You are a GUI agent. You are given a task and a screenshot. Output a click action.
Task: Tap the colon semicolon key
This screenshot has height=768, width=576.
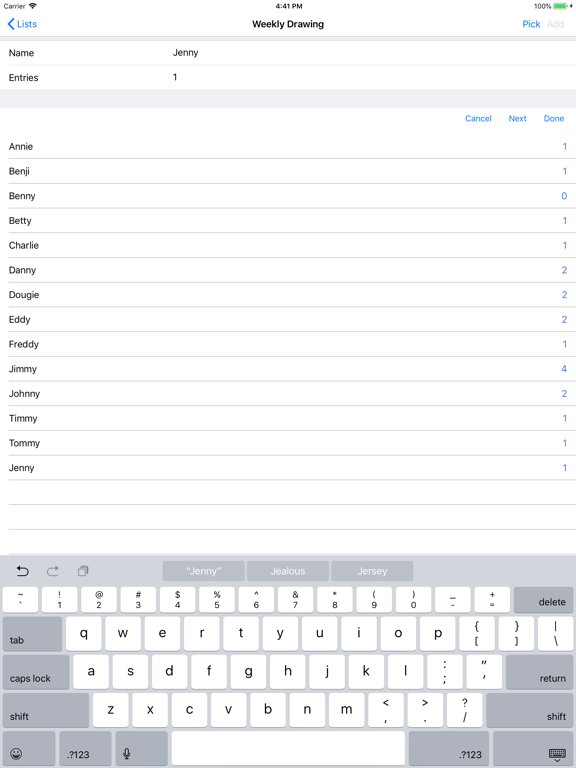[x=445, y=672]
